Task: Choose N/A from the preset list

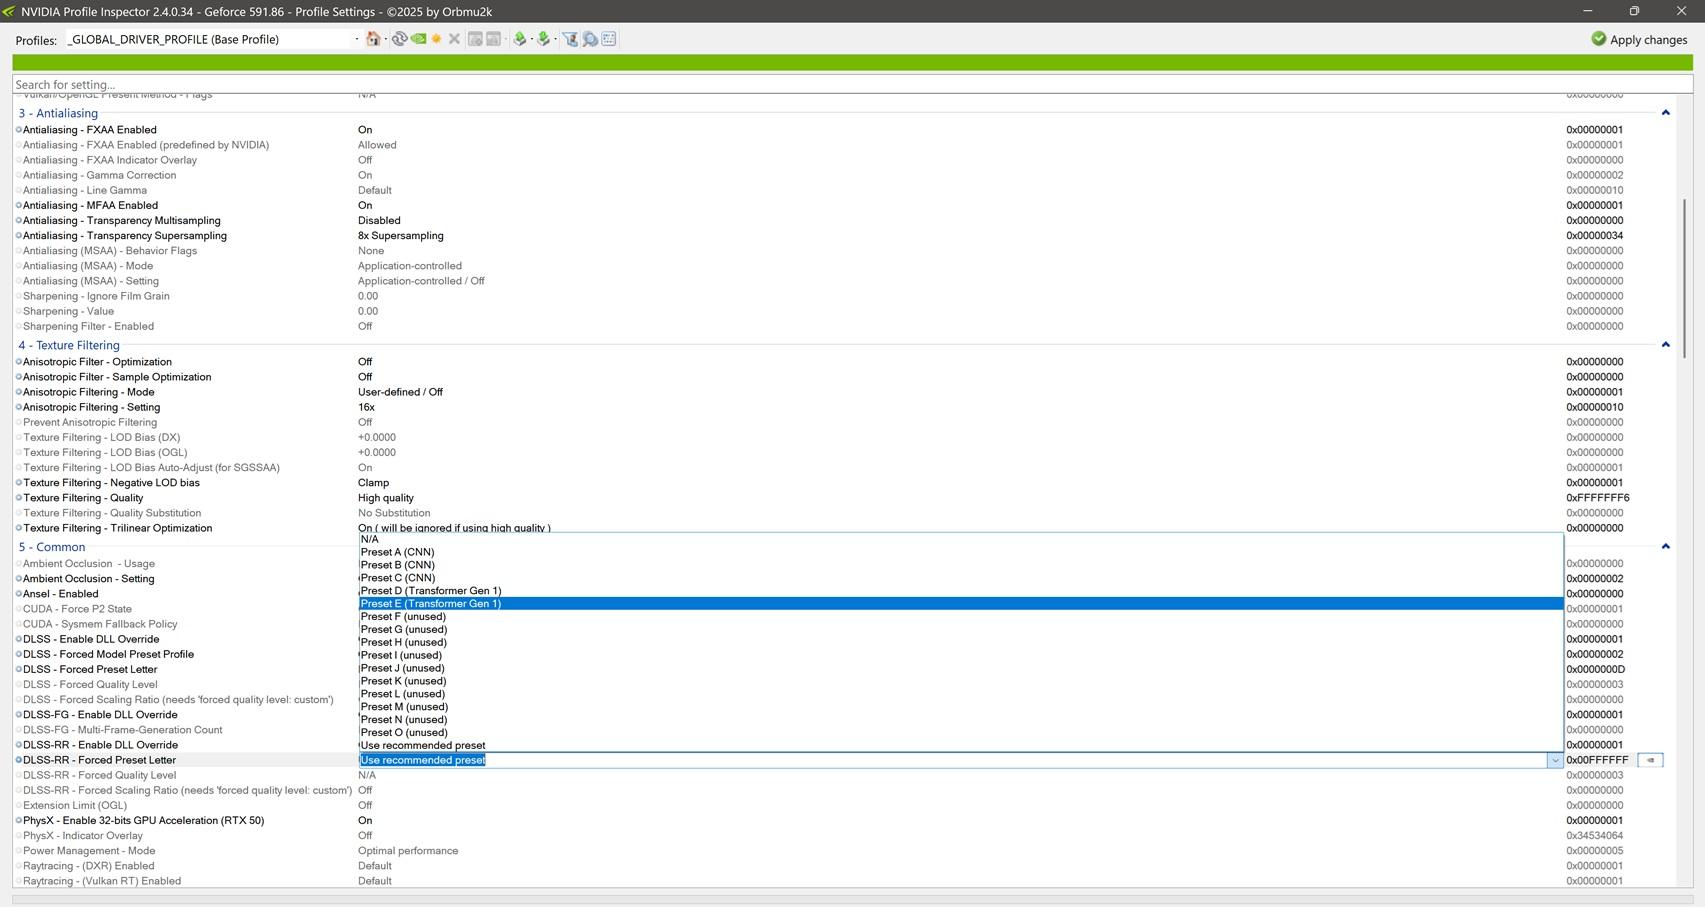Action: (x=961, y=539)
